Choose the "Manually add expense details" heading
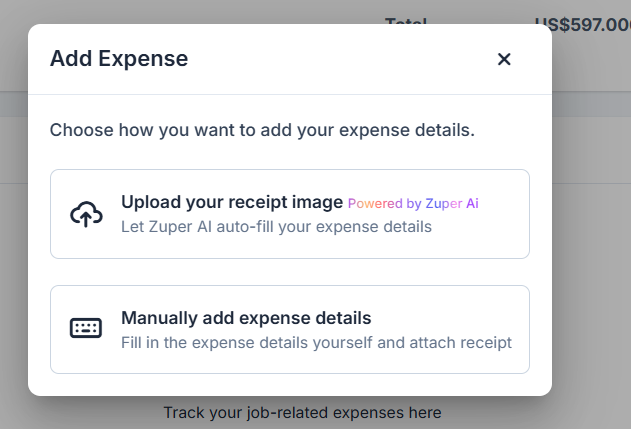 246,318
